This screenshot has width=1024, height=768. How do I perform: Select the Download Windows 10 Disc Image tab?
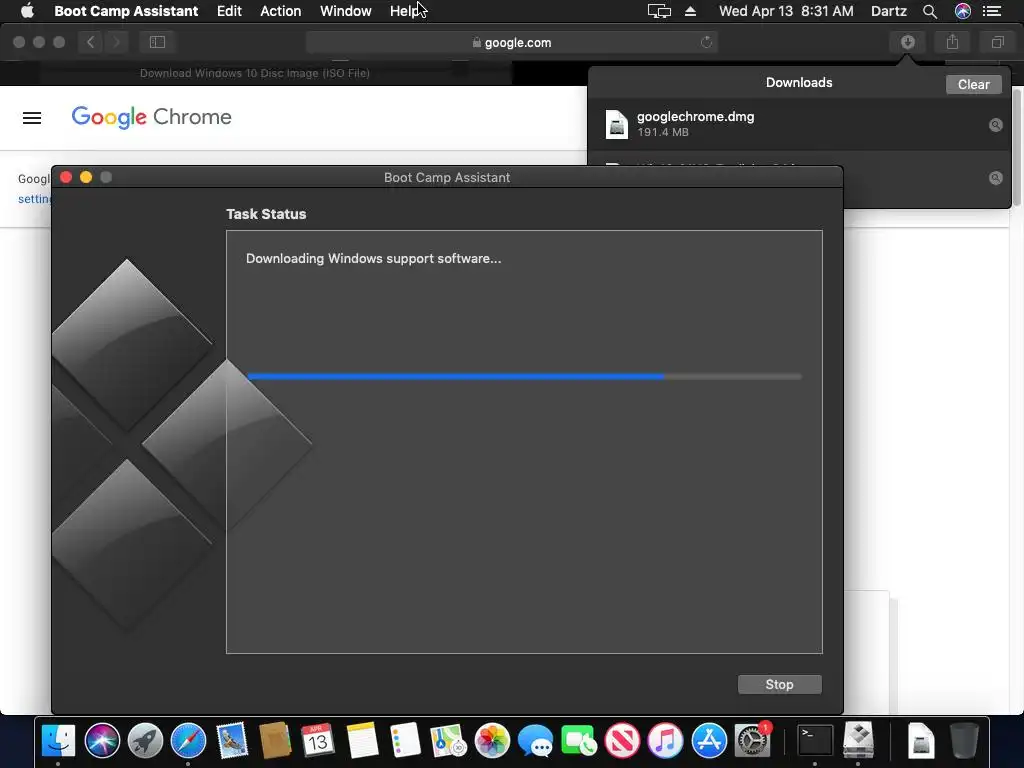pyautogui.click(x=255, y=73)
